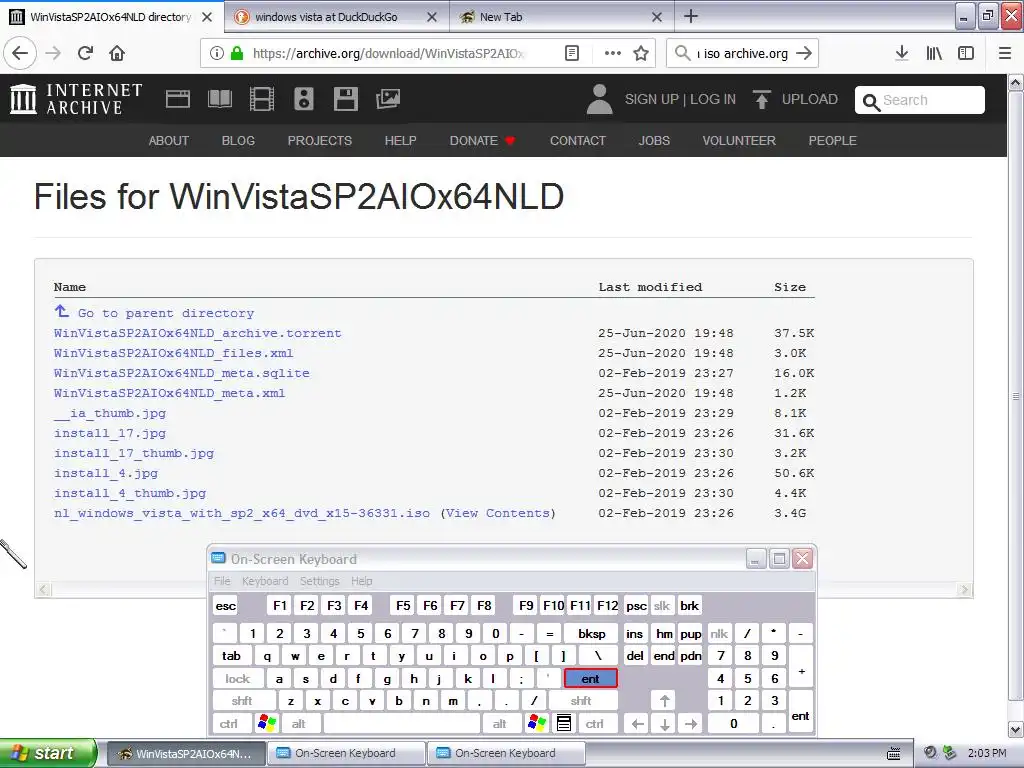Open a new tab with plus button
The image size is (1024, 768).
tap(691, 16)
